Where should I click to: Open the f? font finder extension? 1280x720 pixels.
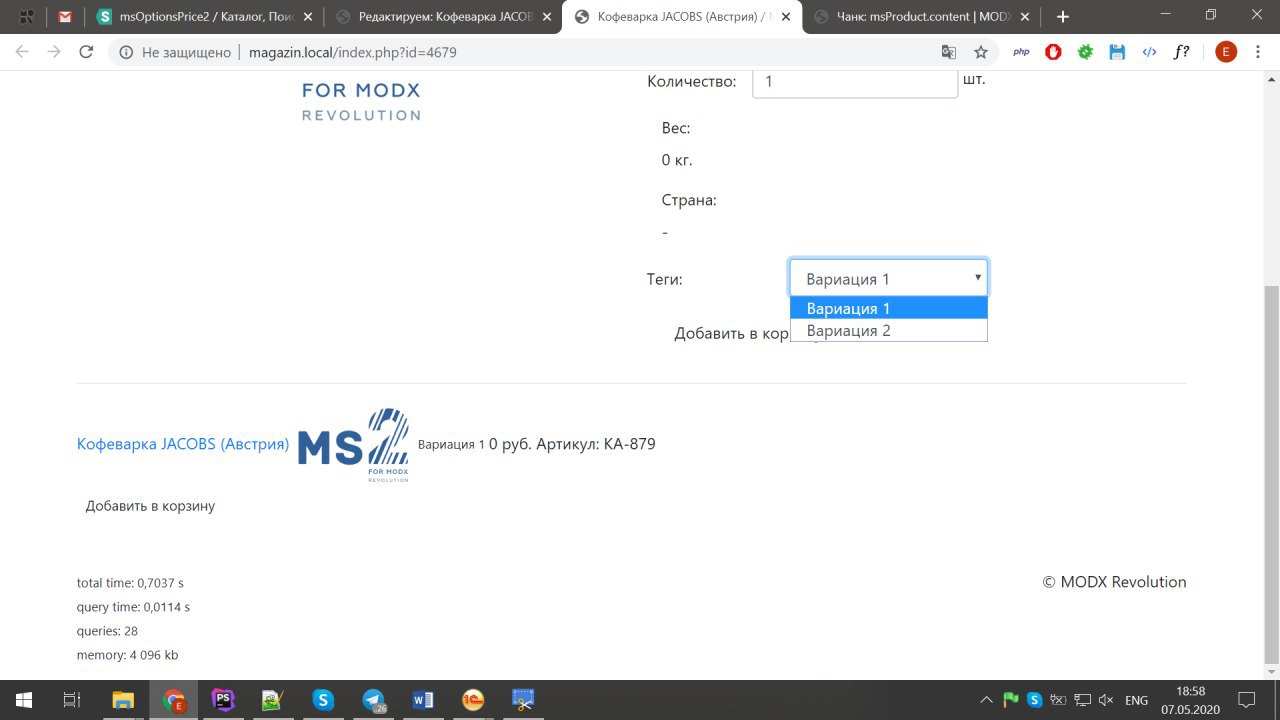click(1181, 52)
